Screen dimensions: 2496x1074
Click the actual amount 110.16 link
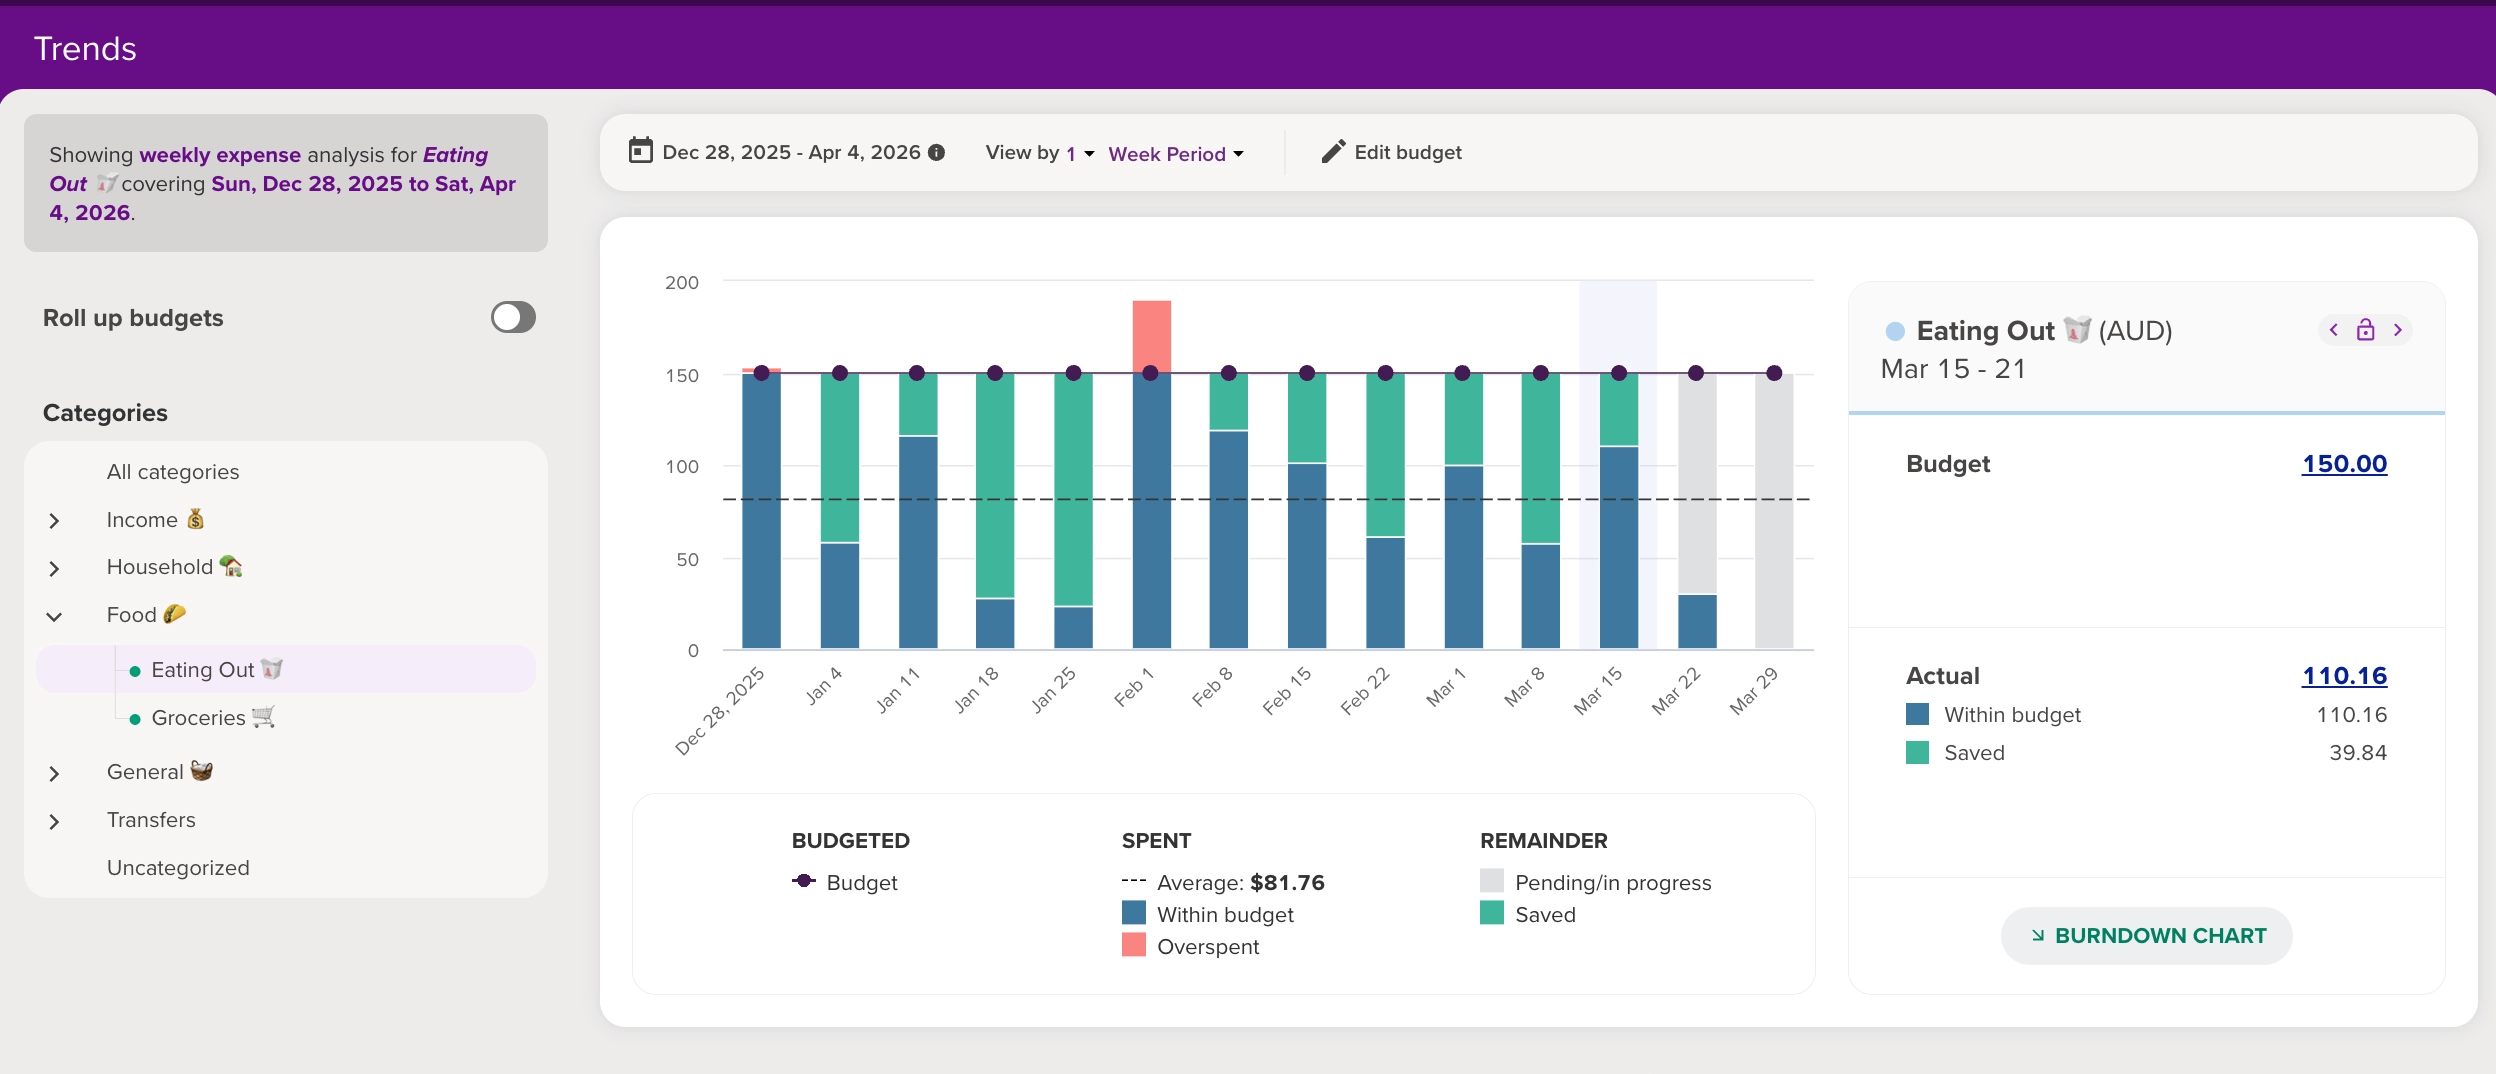tap(2344, 676)
